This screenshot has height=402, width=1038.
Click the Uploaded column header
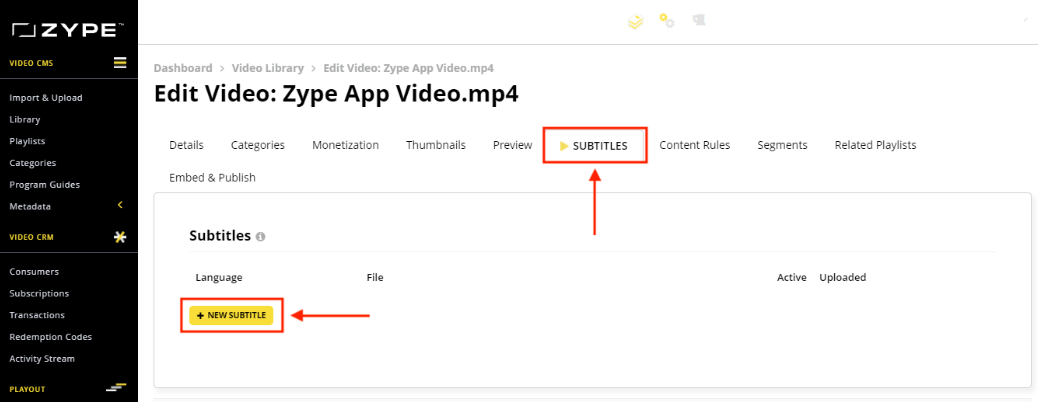click(842, 277)
